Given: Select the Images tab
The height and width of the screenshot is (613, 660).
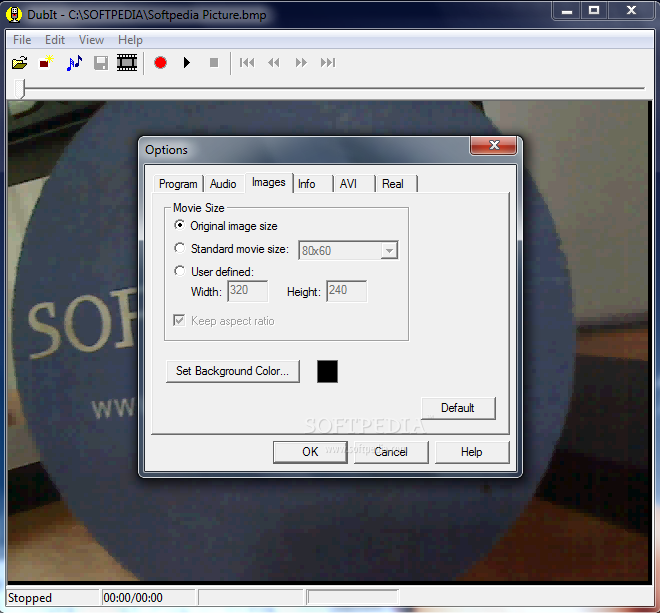Looking at the screenshot, I should click(269, 182).
